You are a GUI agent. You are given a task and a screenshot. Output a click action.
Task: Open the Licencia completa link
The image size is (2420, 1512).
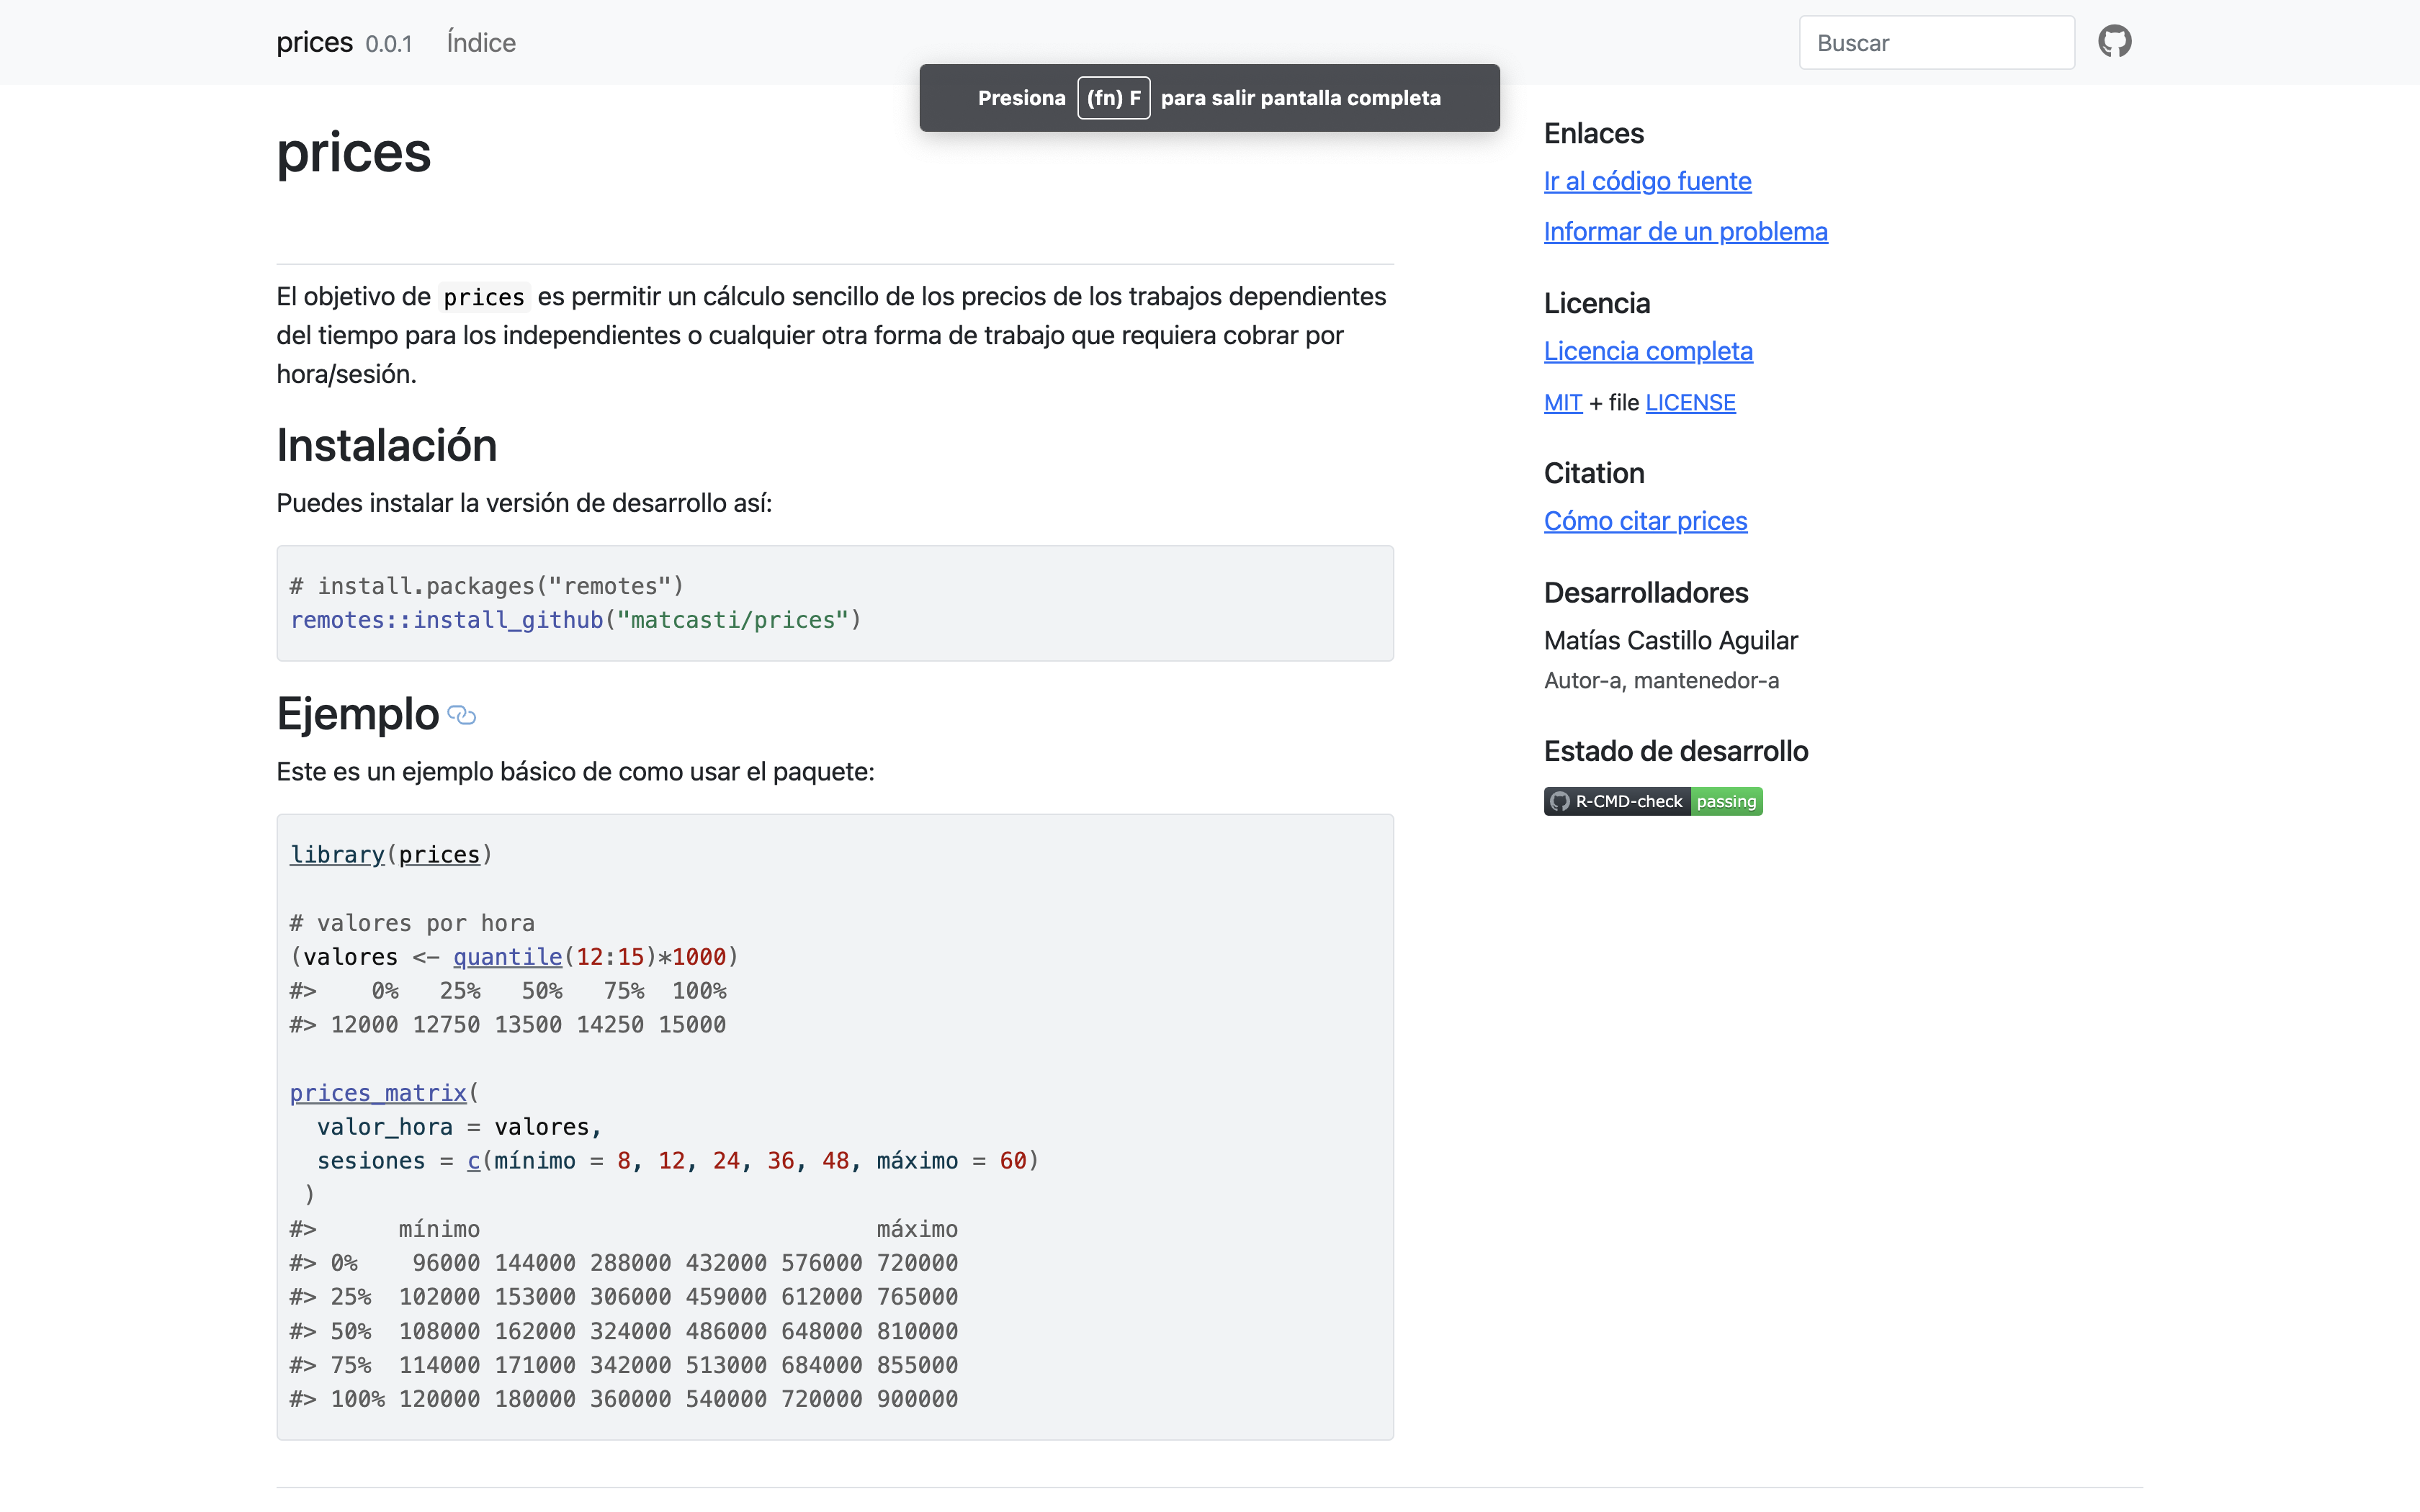pos(1648,351)
